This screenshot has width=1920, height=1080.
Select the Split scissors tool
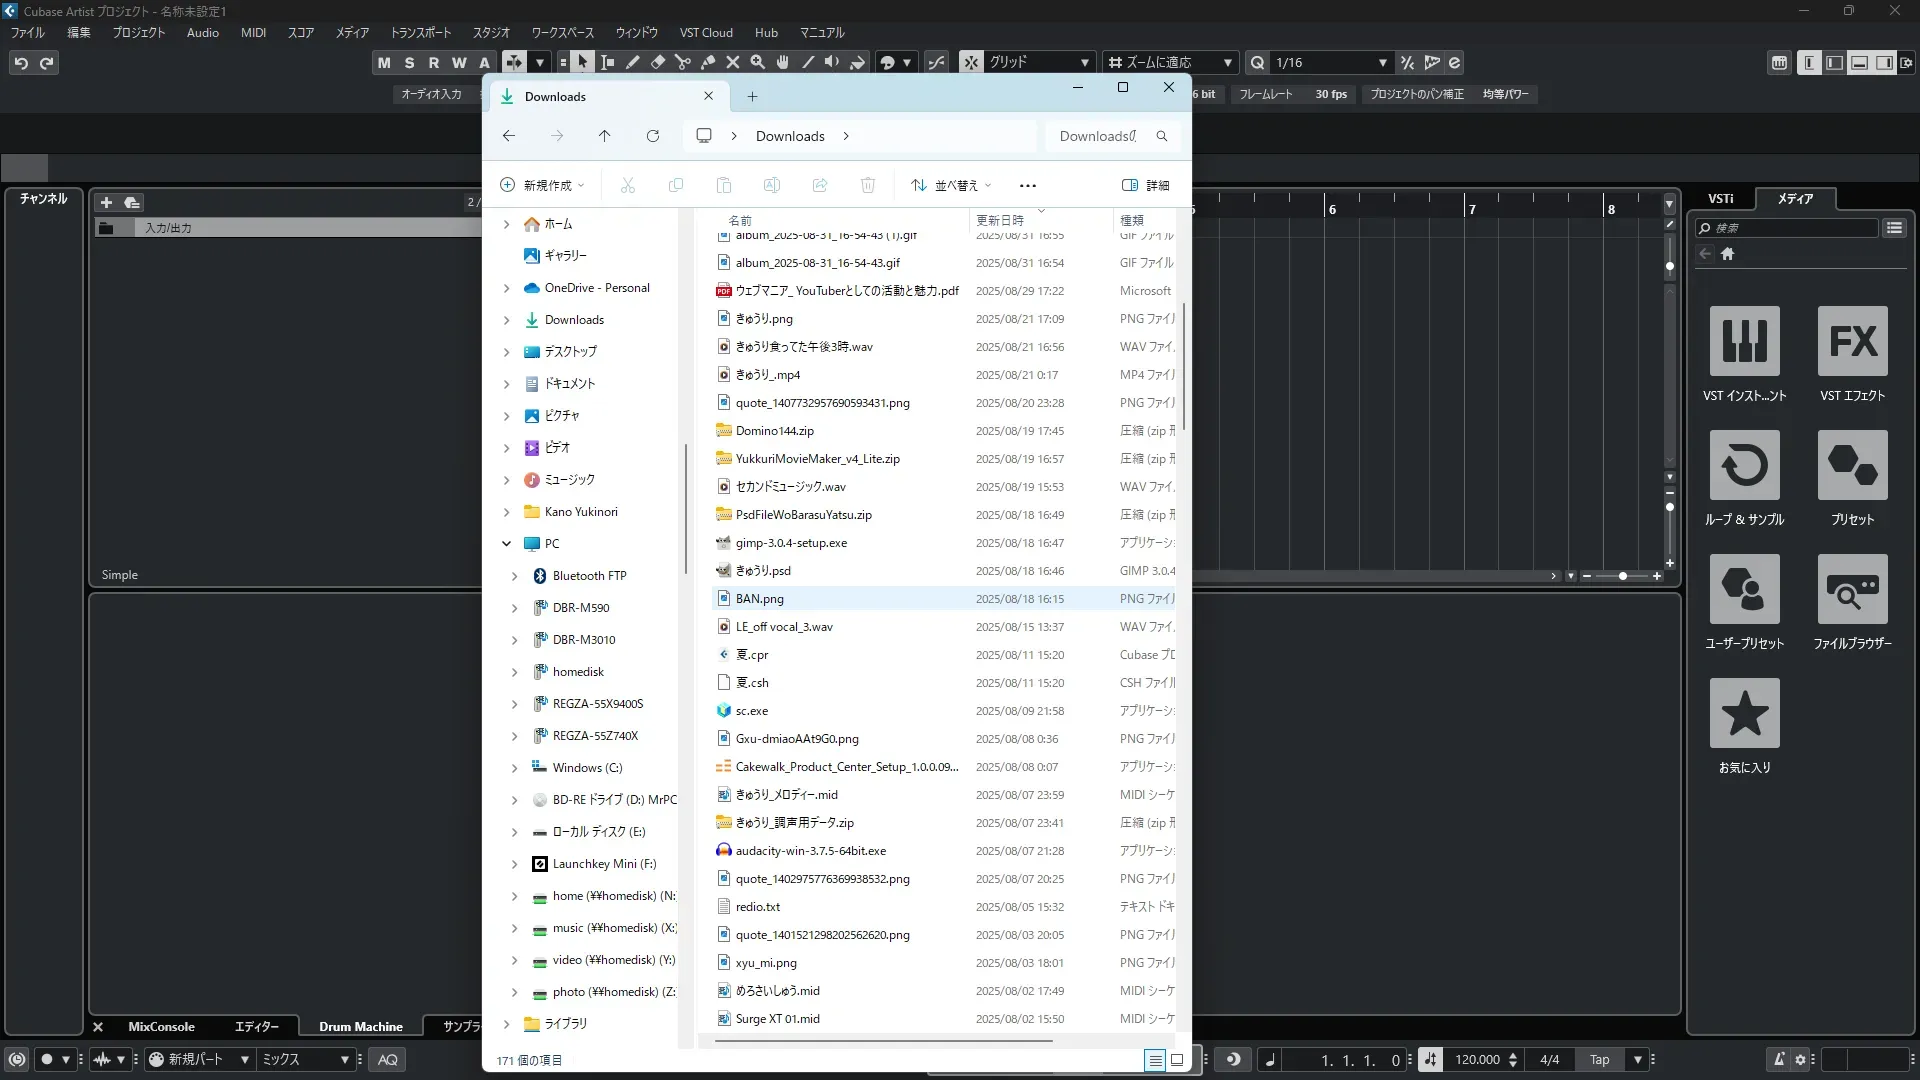683,62
